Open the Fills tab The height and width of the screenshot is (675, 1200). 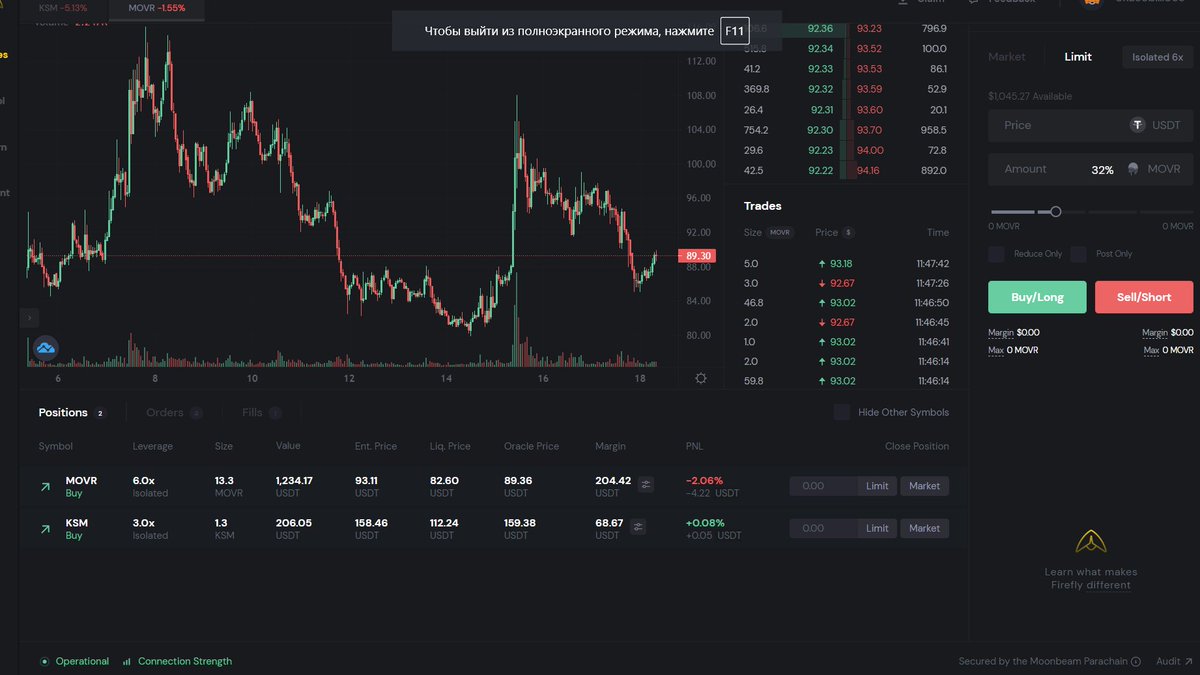click(261, 412)
